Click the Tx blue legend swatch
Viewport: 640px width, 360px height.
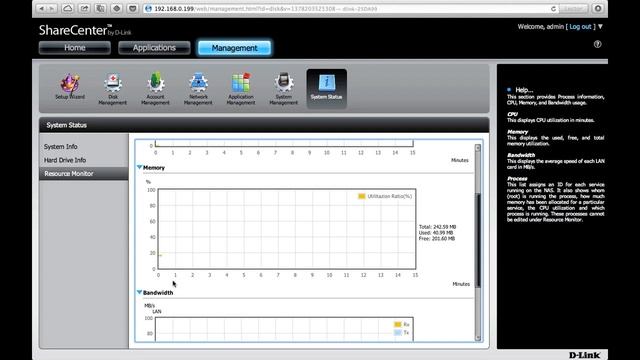(398, 333)
